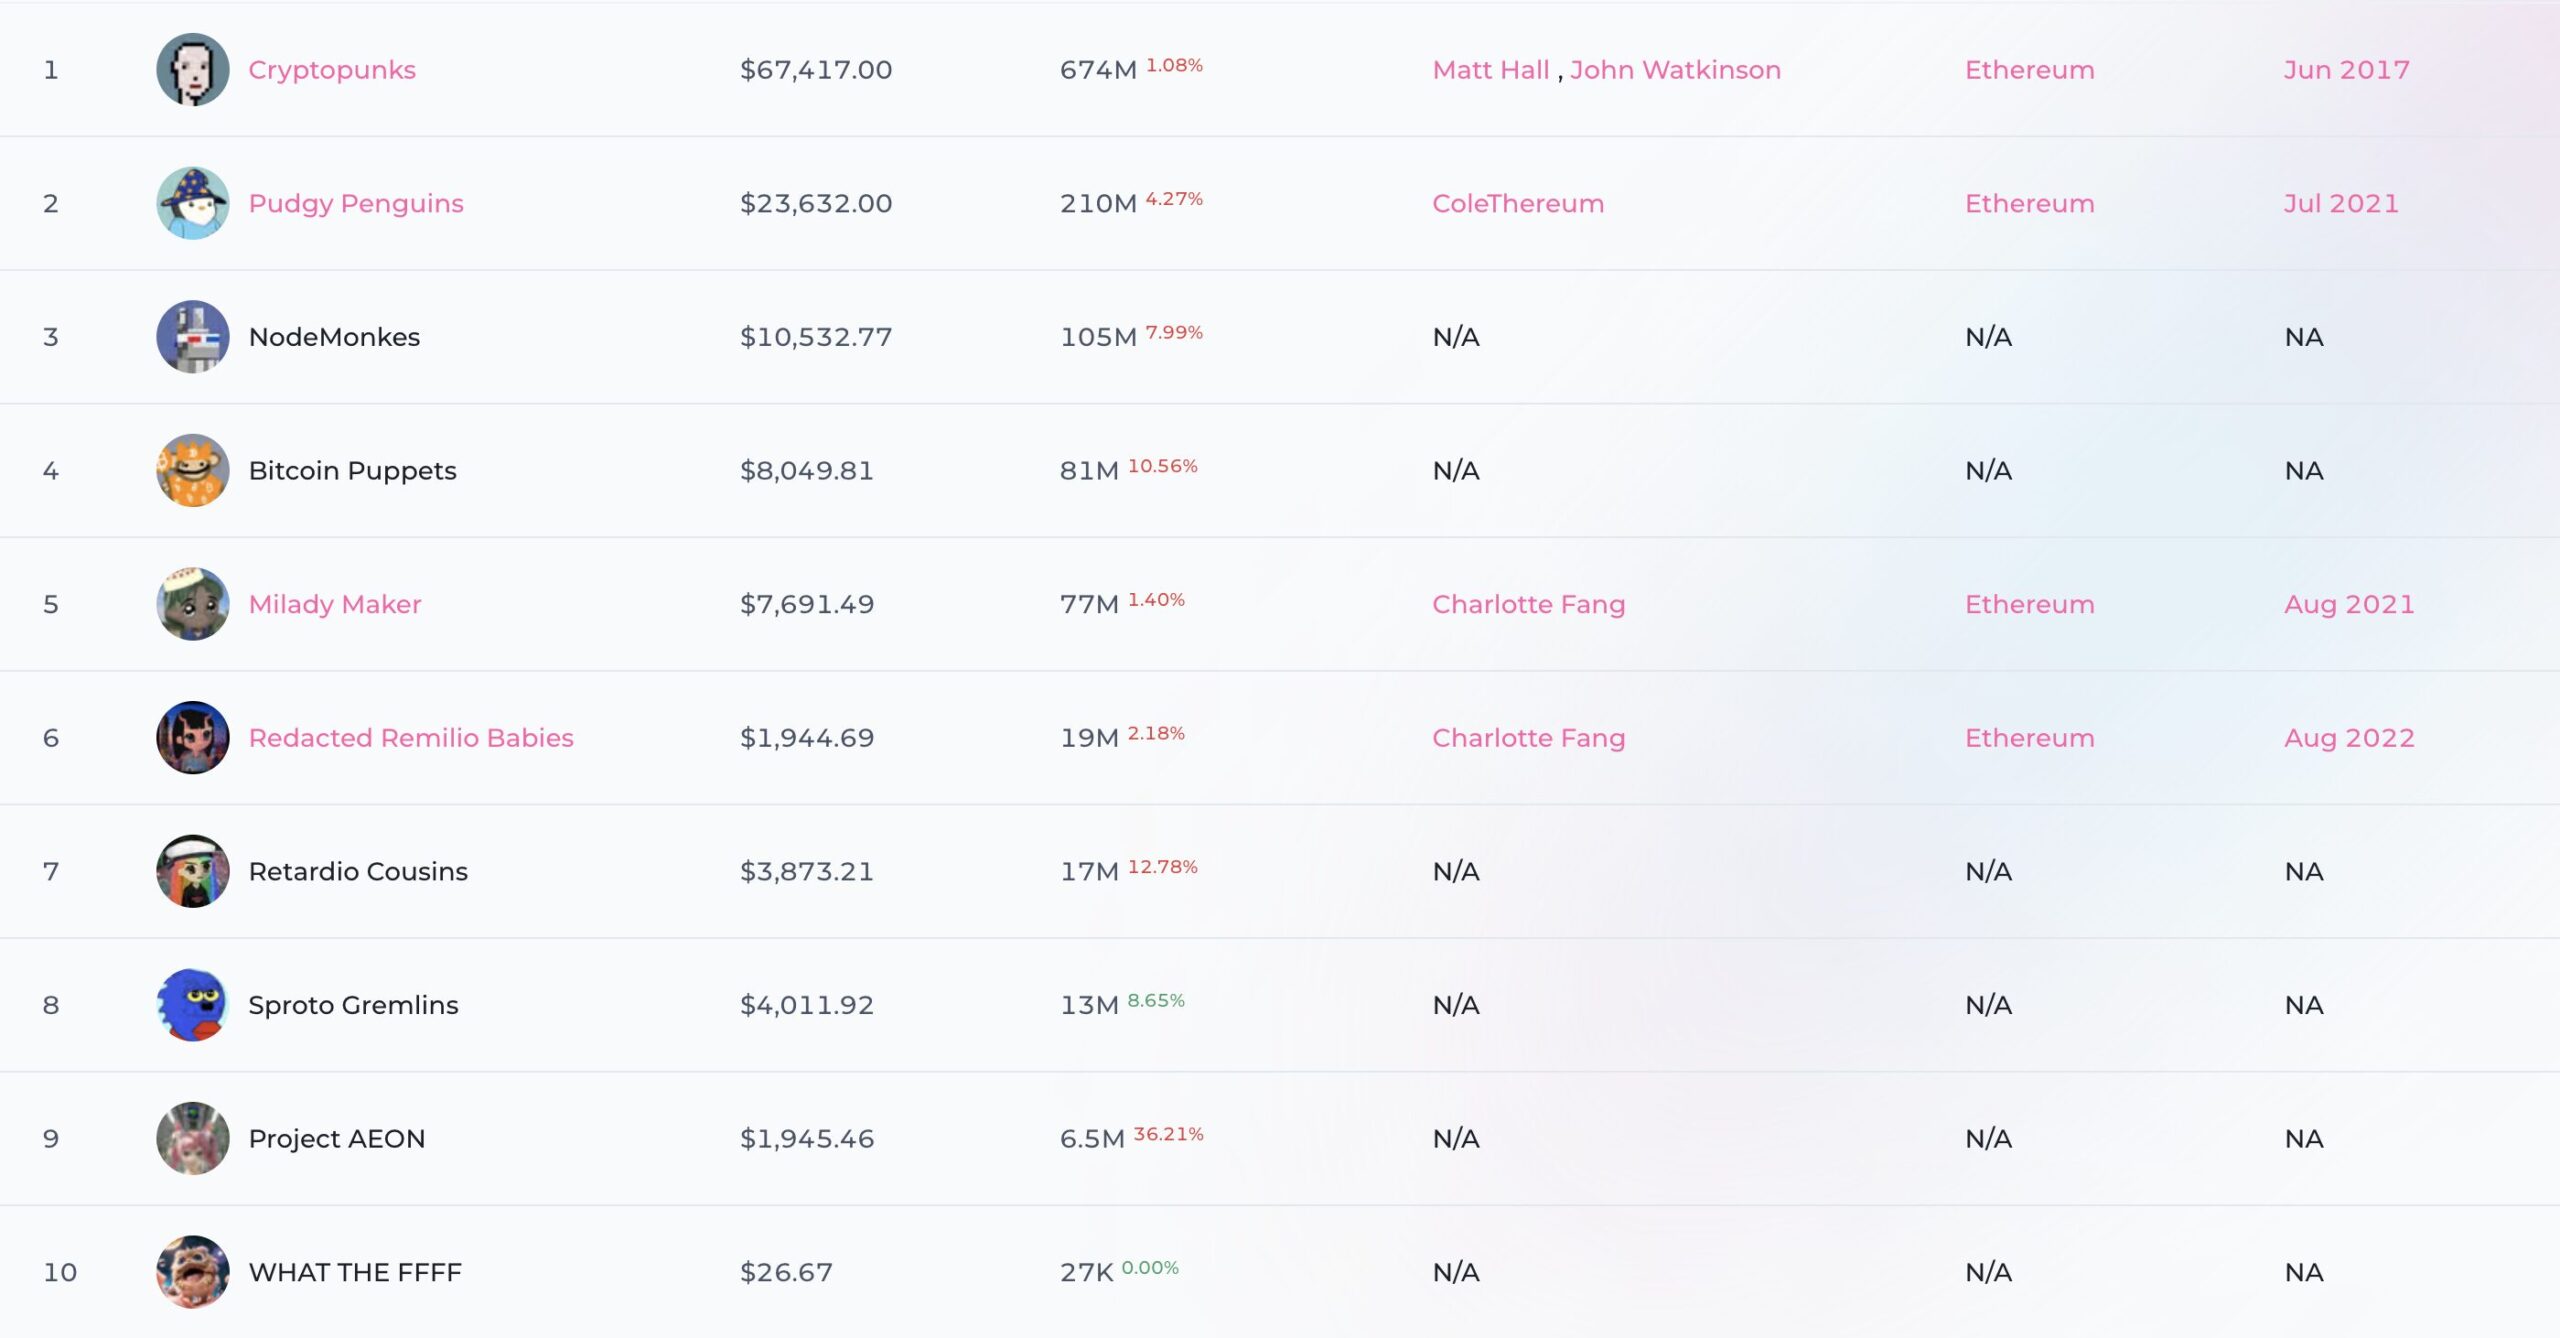Select the Redacted Remilio Babies avatar
2560x1338 pixels.
[193, 738]
